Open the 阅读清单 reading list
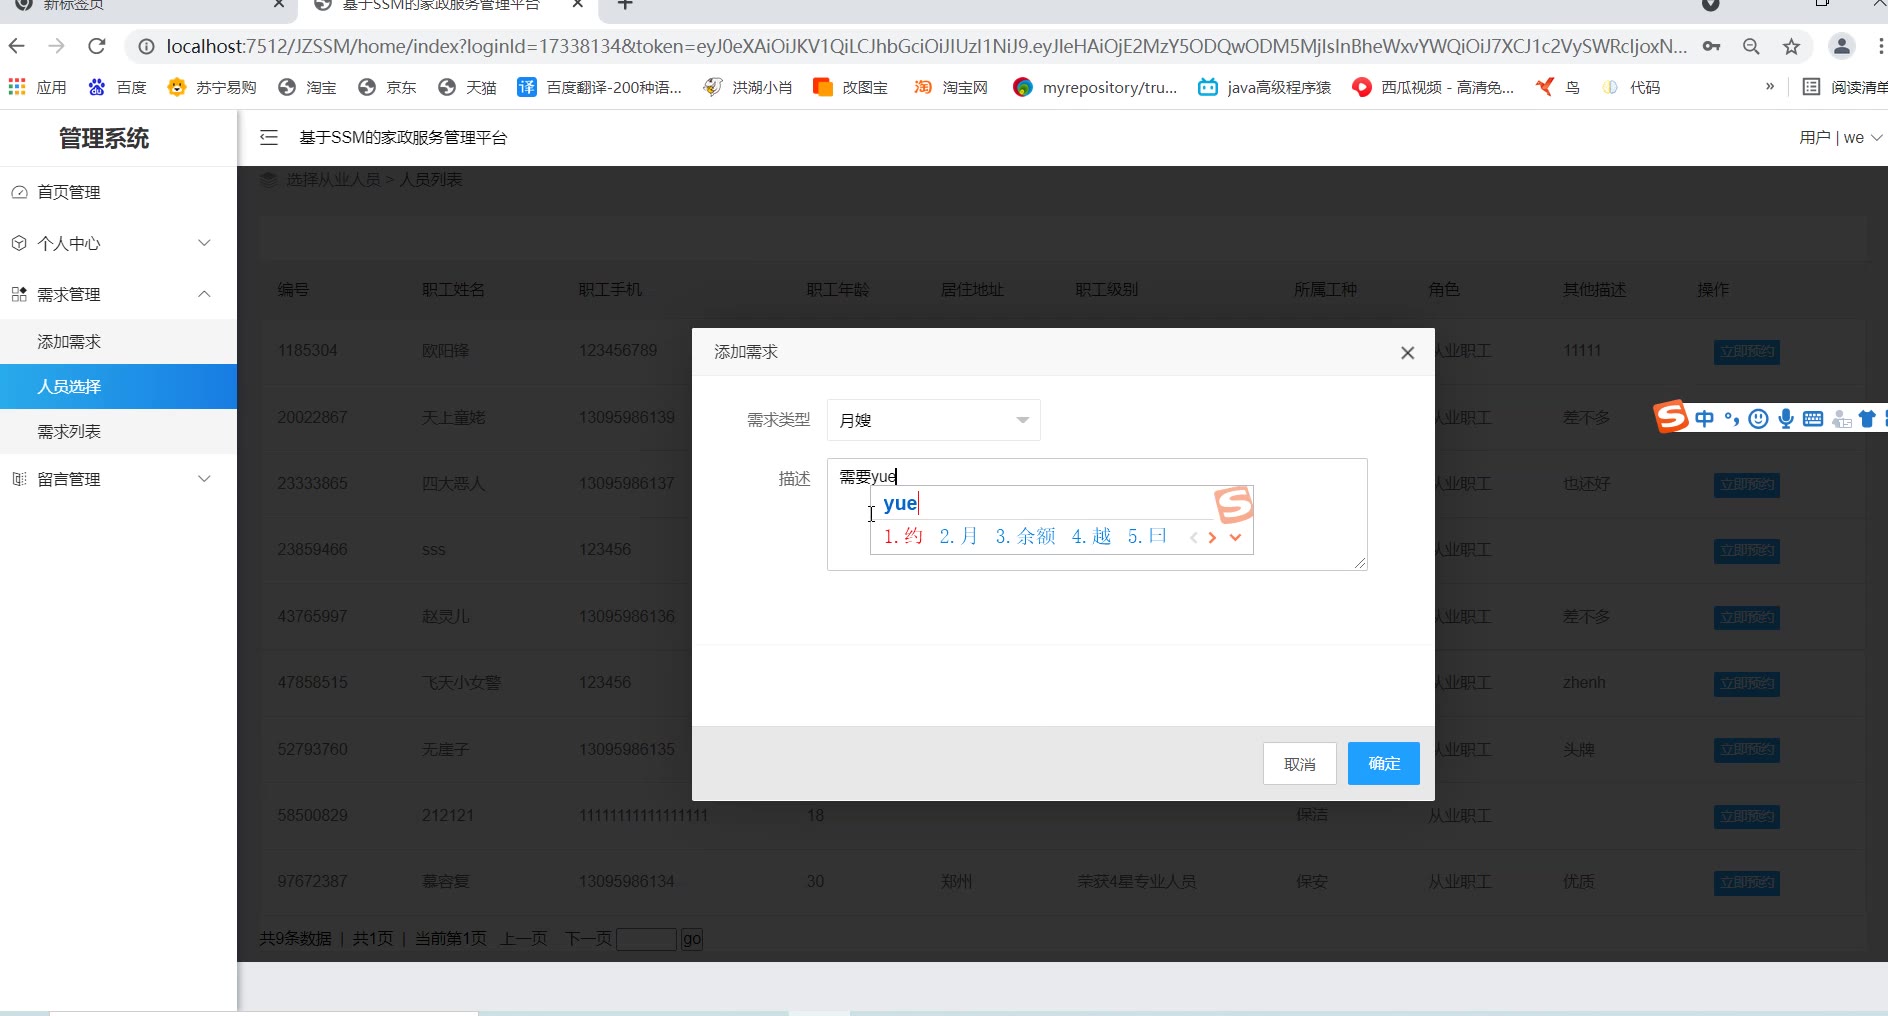 (1846, 87)
